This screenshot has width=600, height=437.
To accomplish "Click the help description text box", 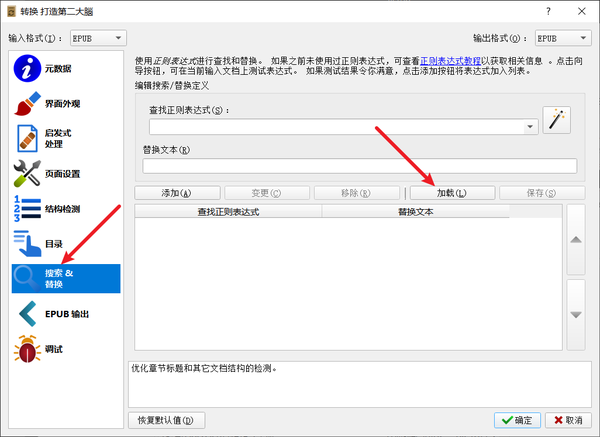I will click(x=360, y=384).
